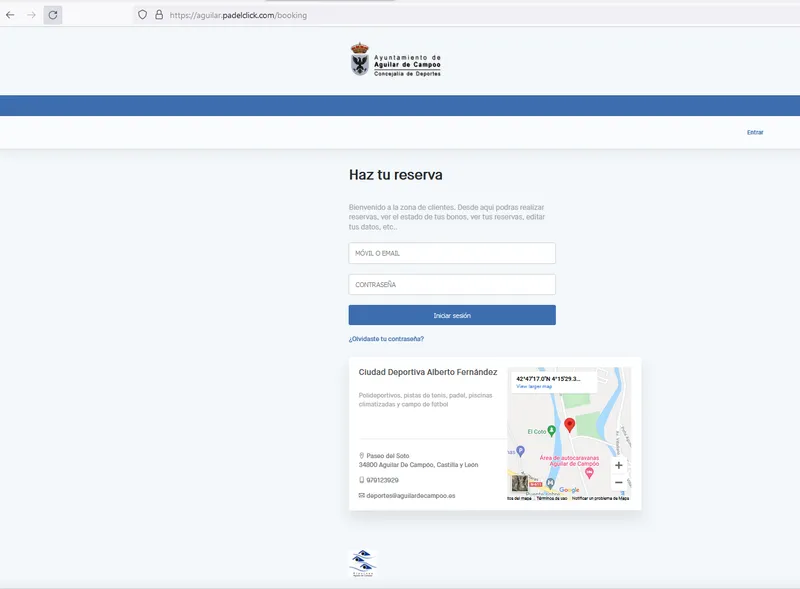This screenshot has width=800, height=589.
Task: Click the Paseo del Soto address text
Action: pyautogui.click(x=388, y=456)
